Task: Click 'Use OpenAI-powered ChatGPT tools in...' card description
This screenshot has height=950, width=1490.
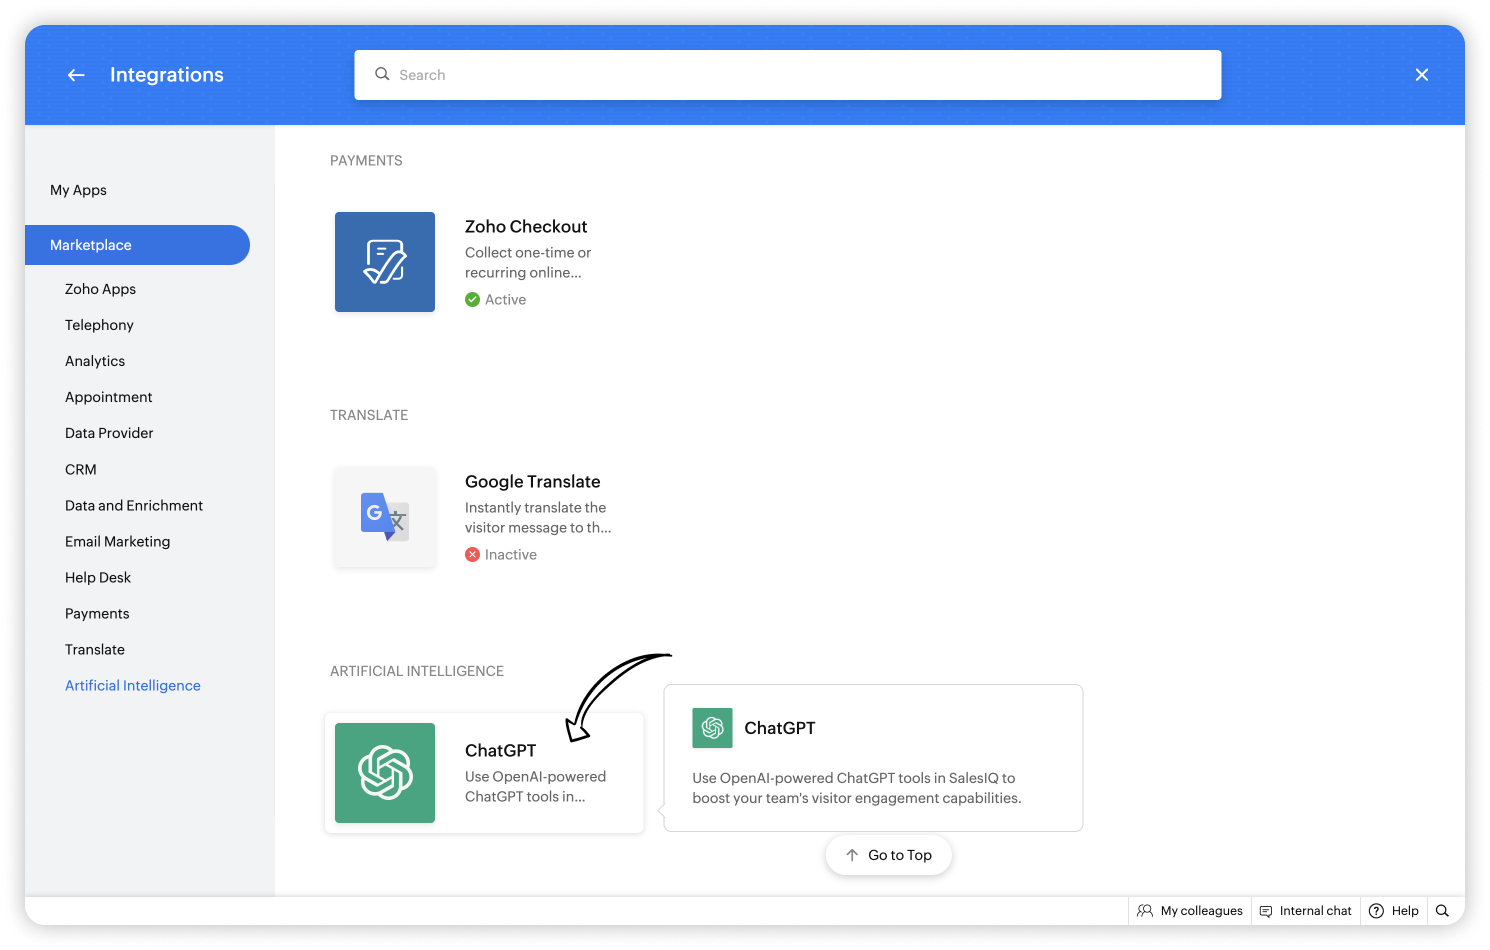Action: 535,787
